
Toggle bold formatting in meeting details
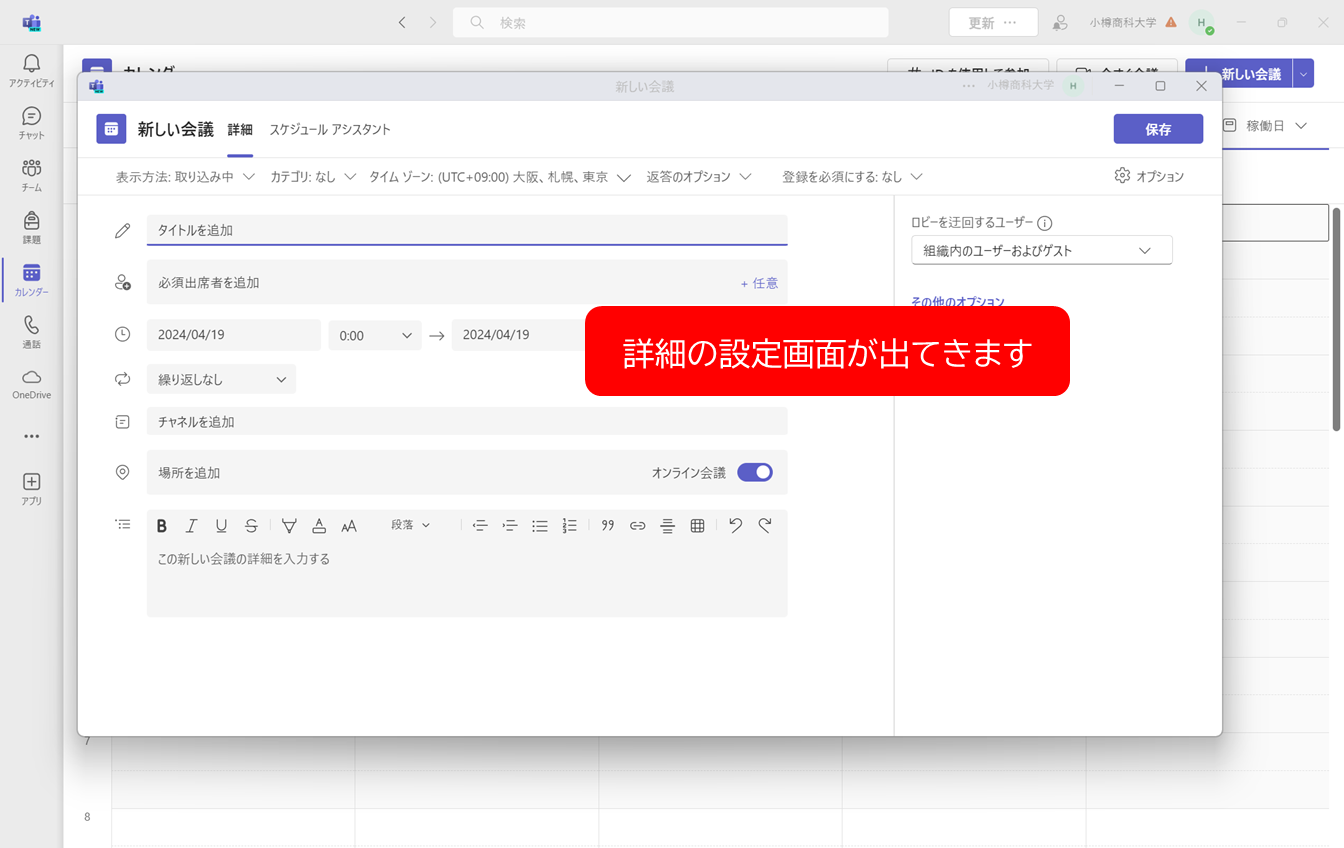[x=162, y=526]
